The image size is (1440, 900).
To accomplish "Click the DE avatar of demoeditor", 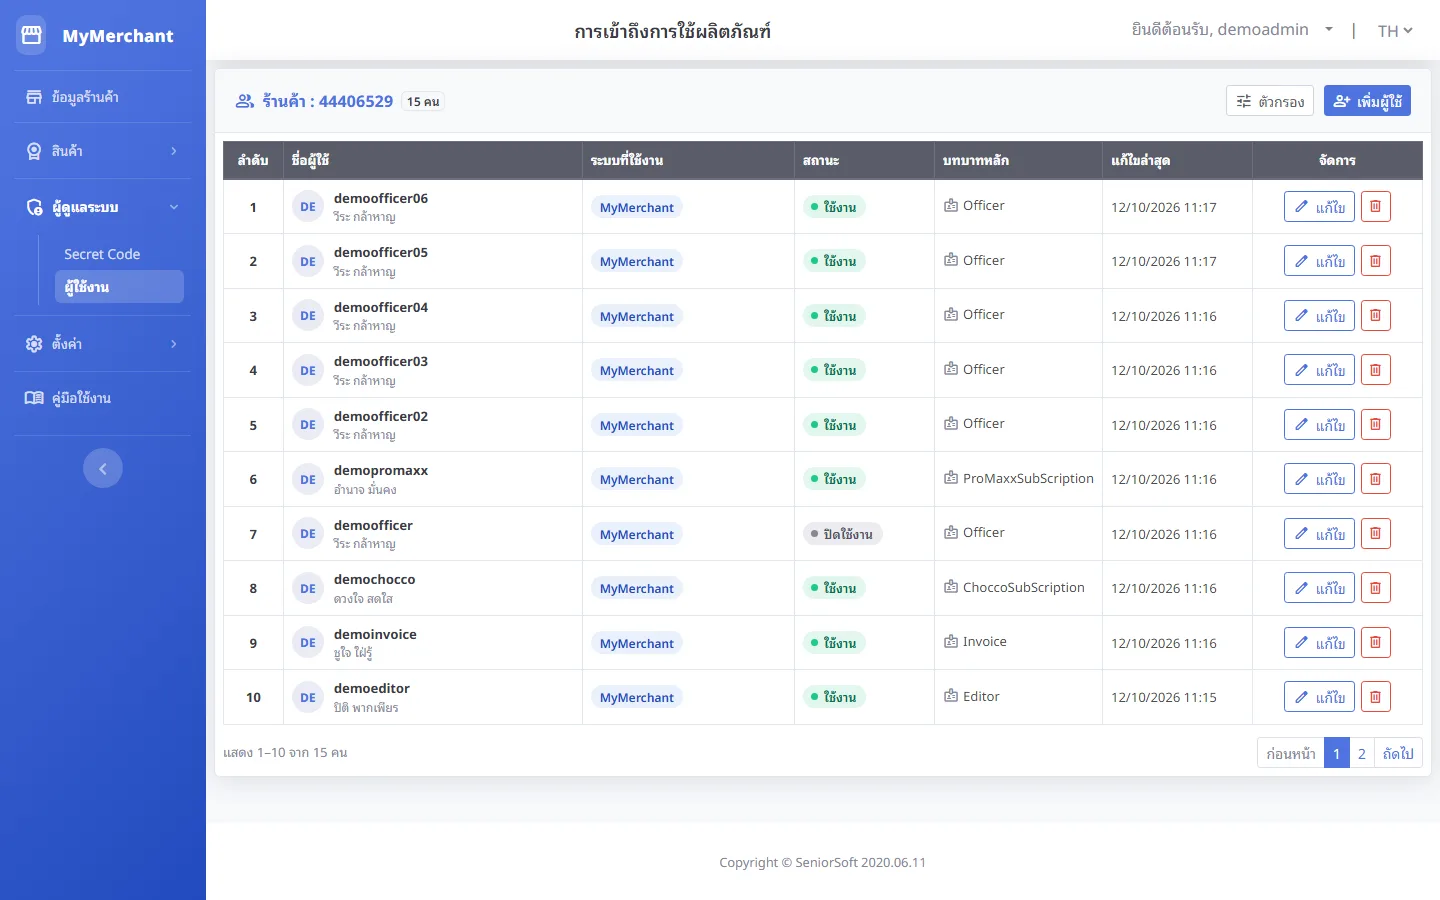I will click(308, 697).
